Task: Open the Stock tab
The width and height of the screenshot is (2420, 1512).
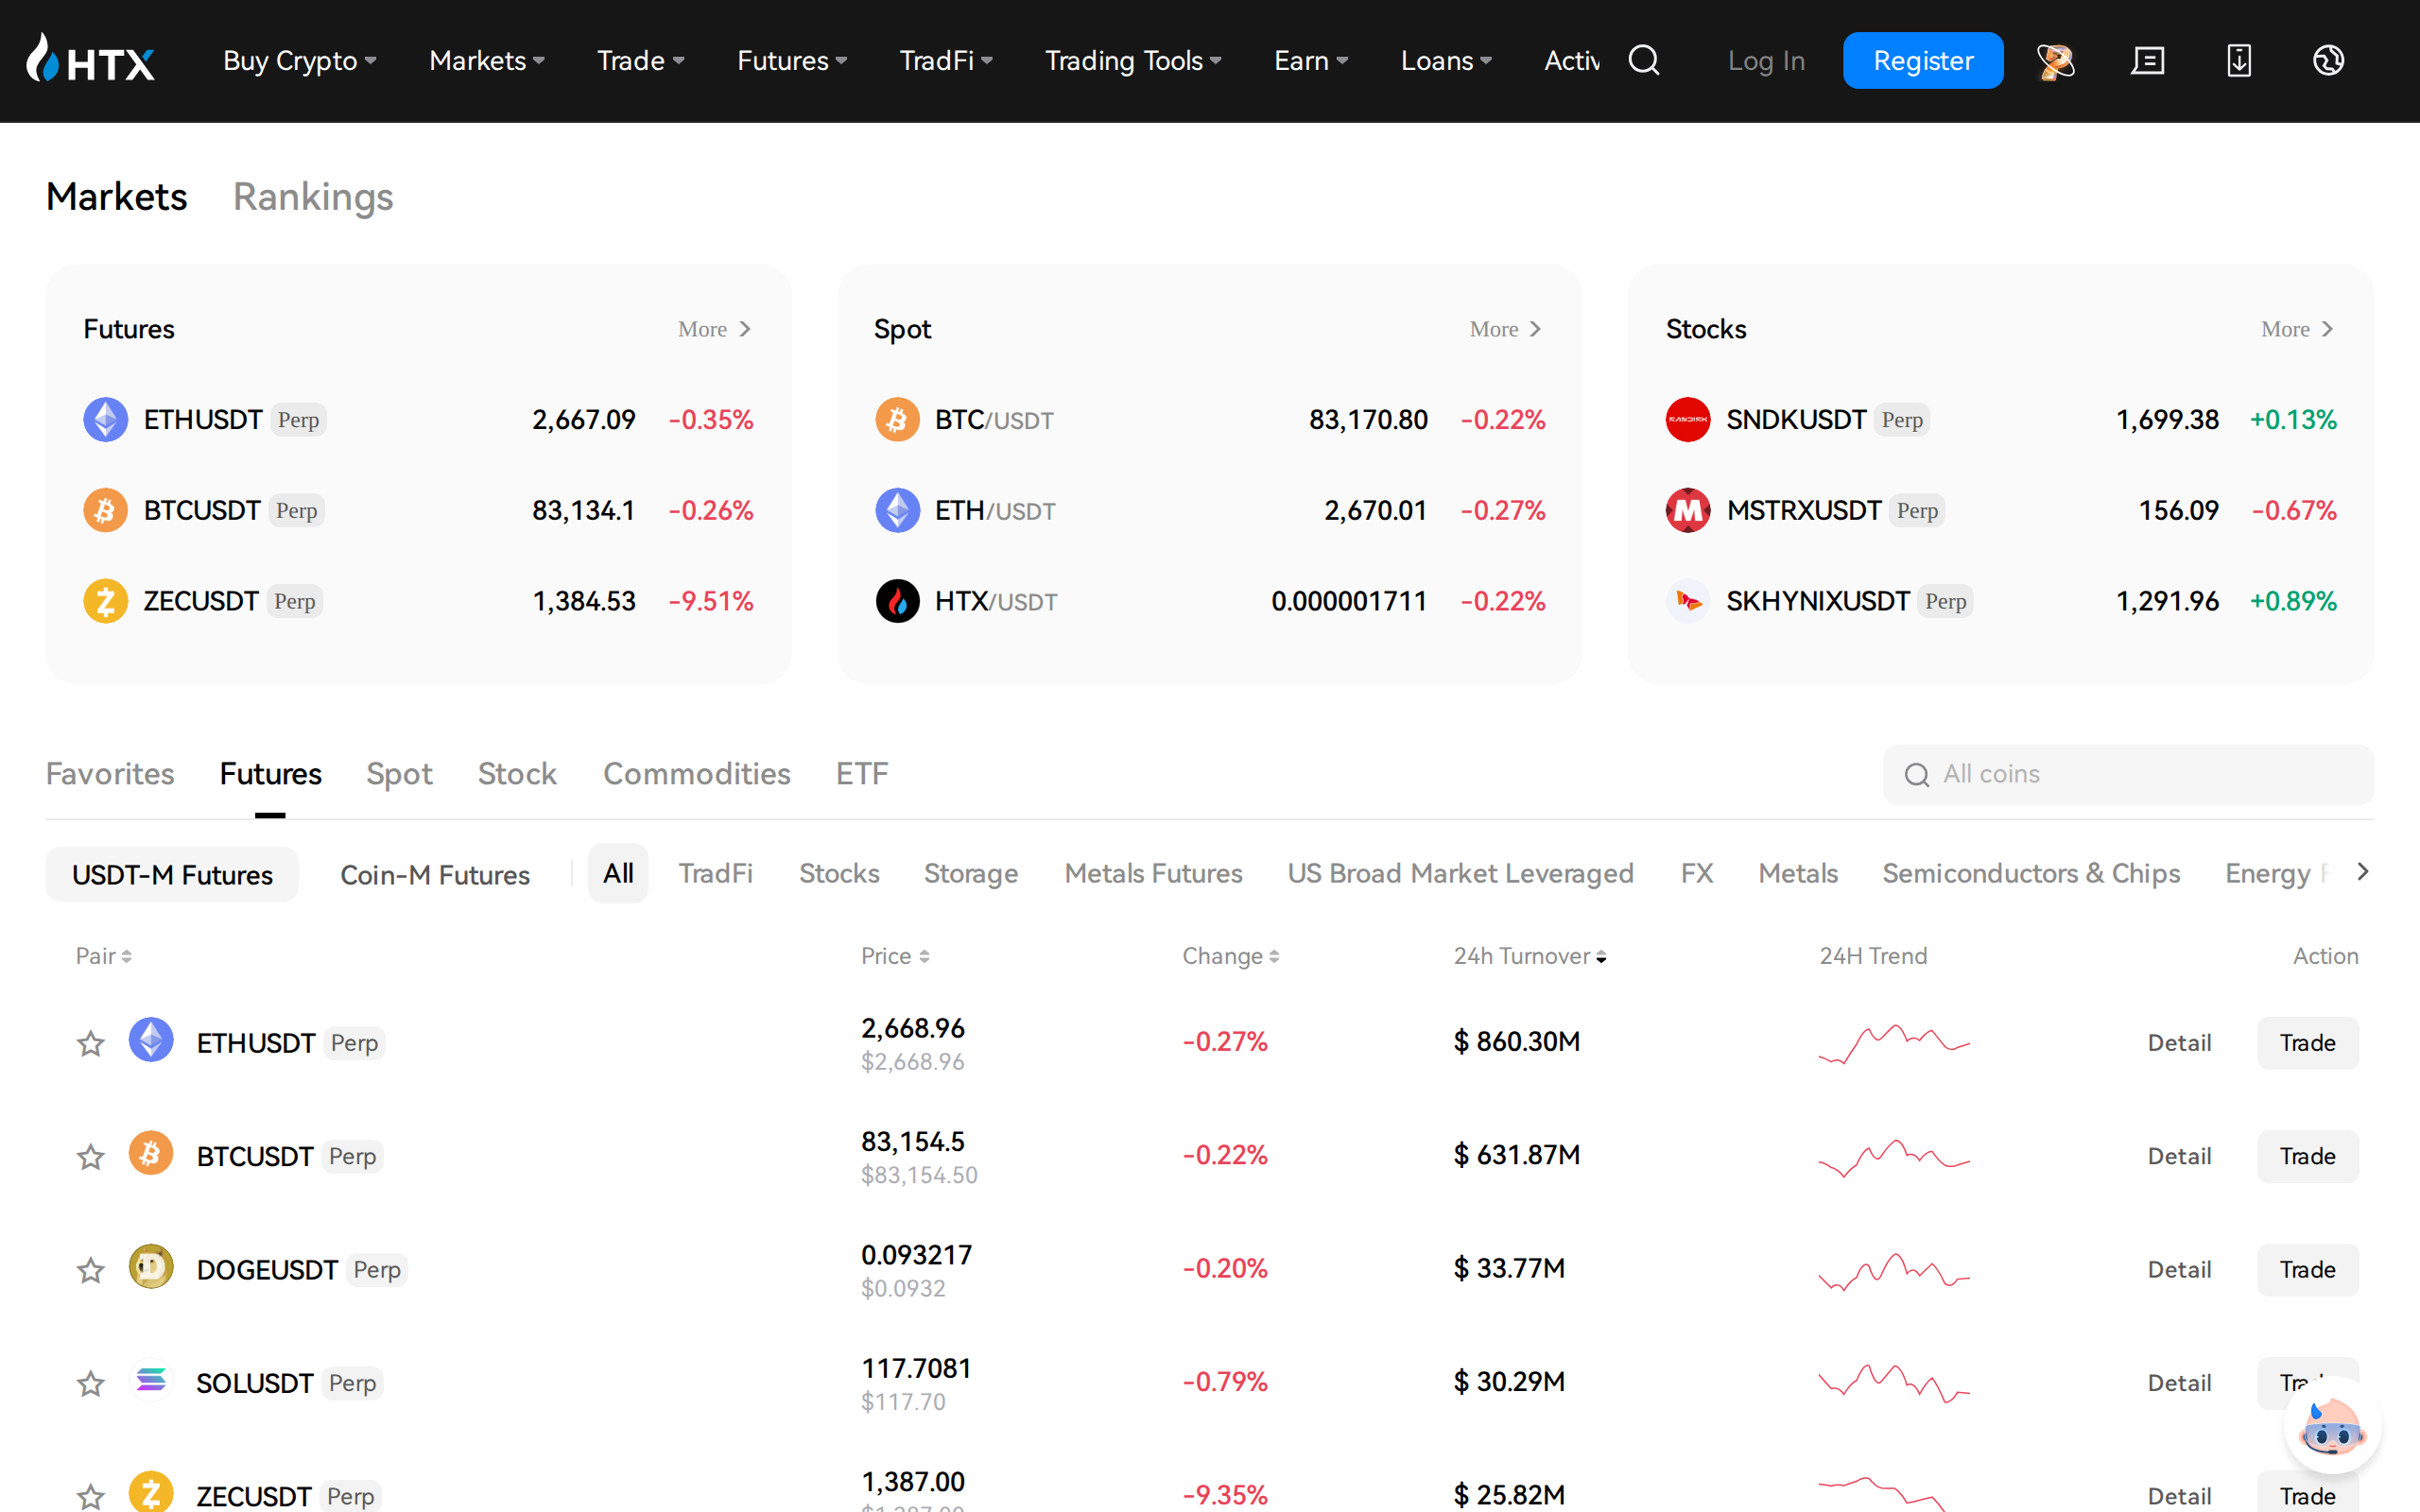Action: [x=517, y=774]
